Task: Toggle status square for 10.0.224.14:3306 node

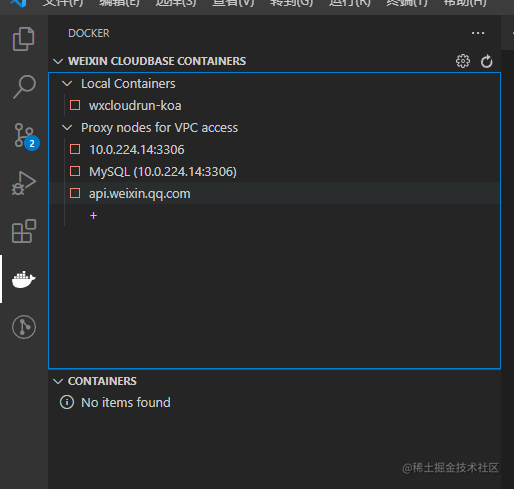Action: [x=75, y=149]
